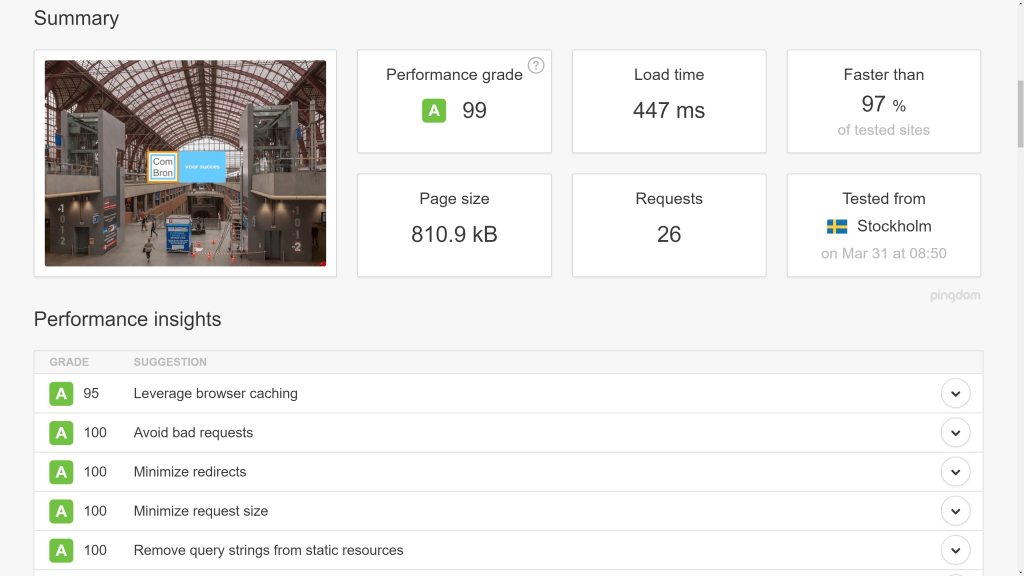1024x576 pixels.
Task: Click the green A grade badge beside 99
Action: pos(434,110)
